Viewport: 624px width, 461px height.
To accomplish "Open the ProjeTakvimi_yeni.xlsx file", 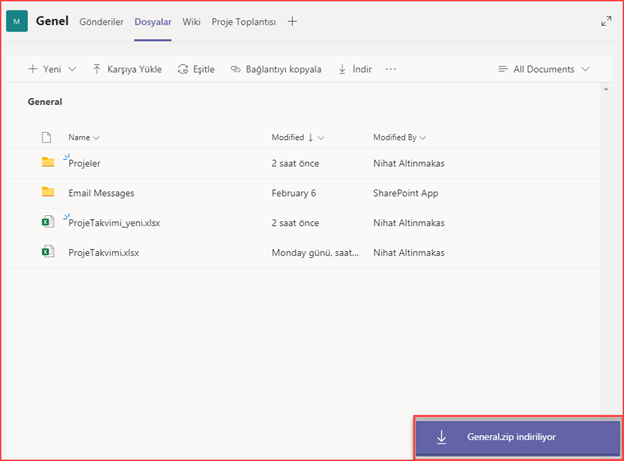I will point(114,223).
